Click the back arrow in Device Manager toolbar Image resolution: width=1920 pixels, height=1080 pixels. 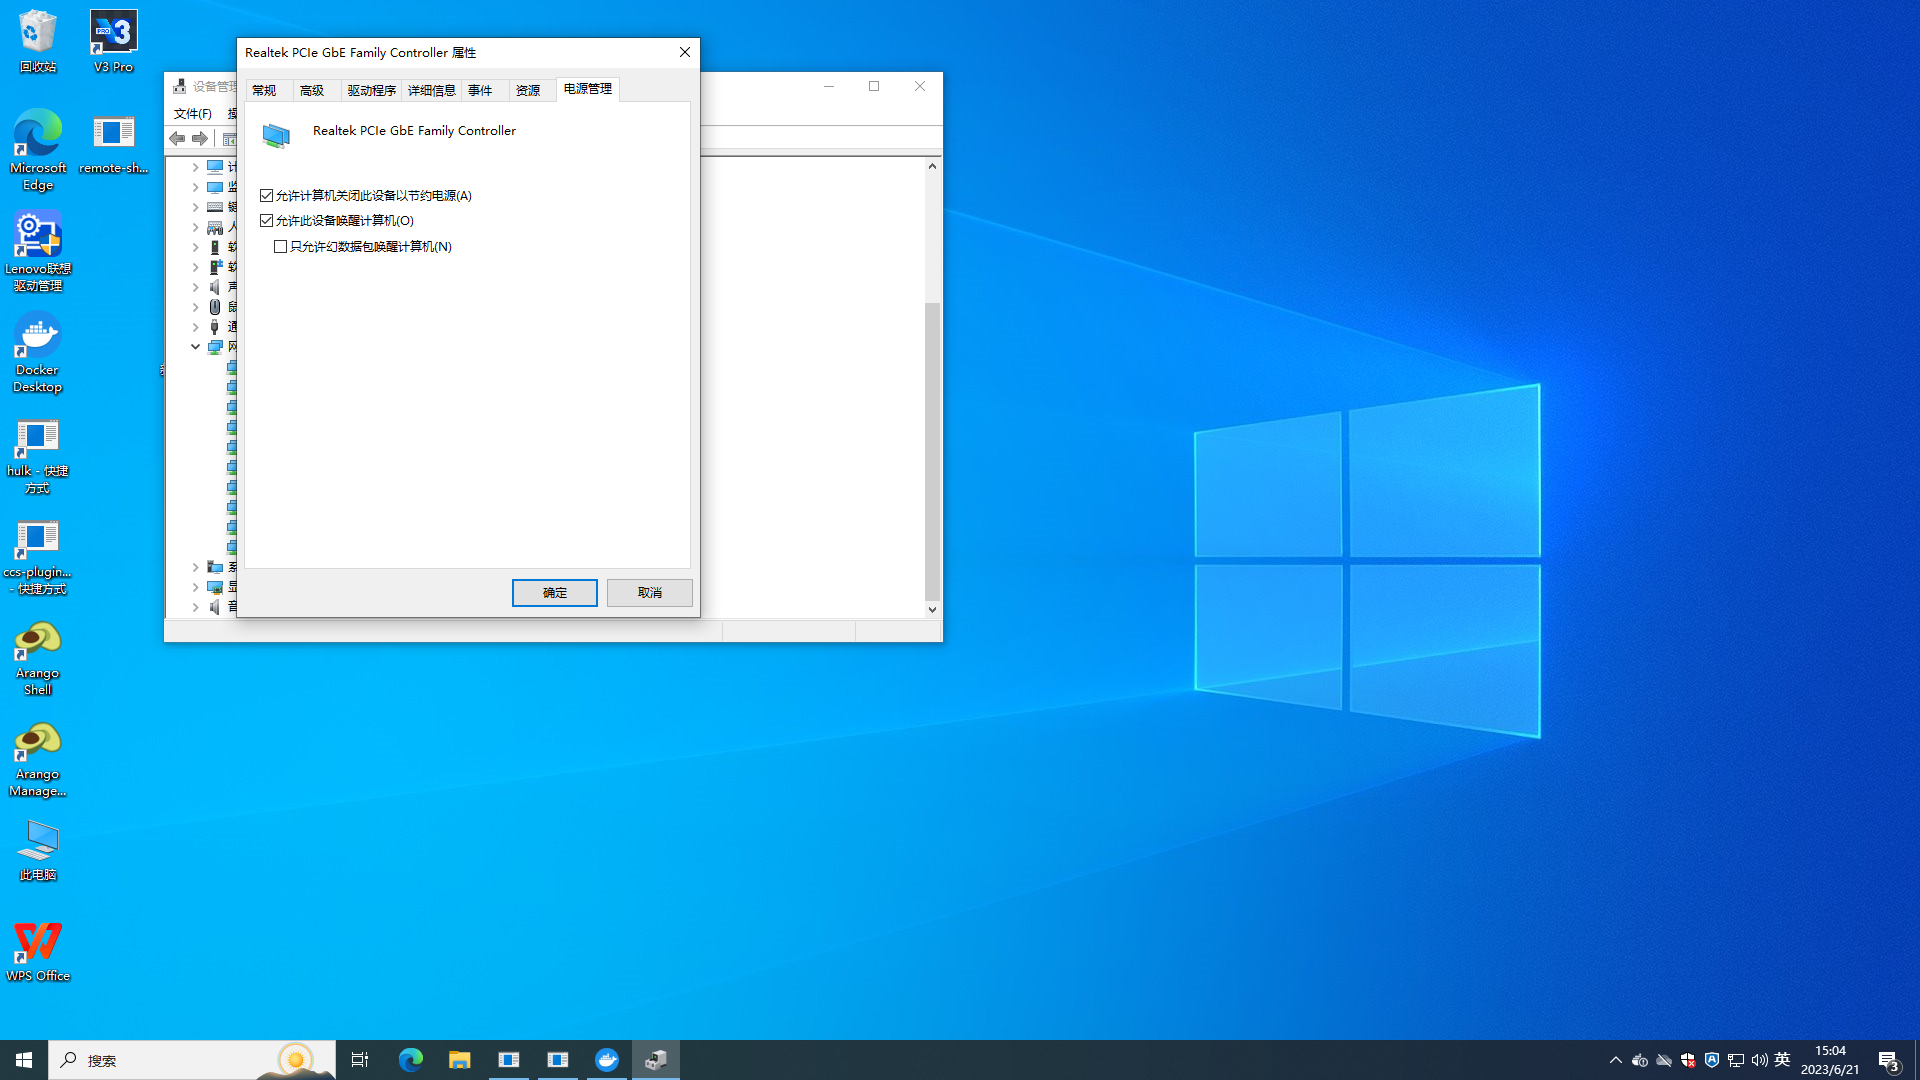pyautogui.click(x=177, y=138)
